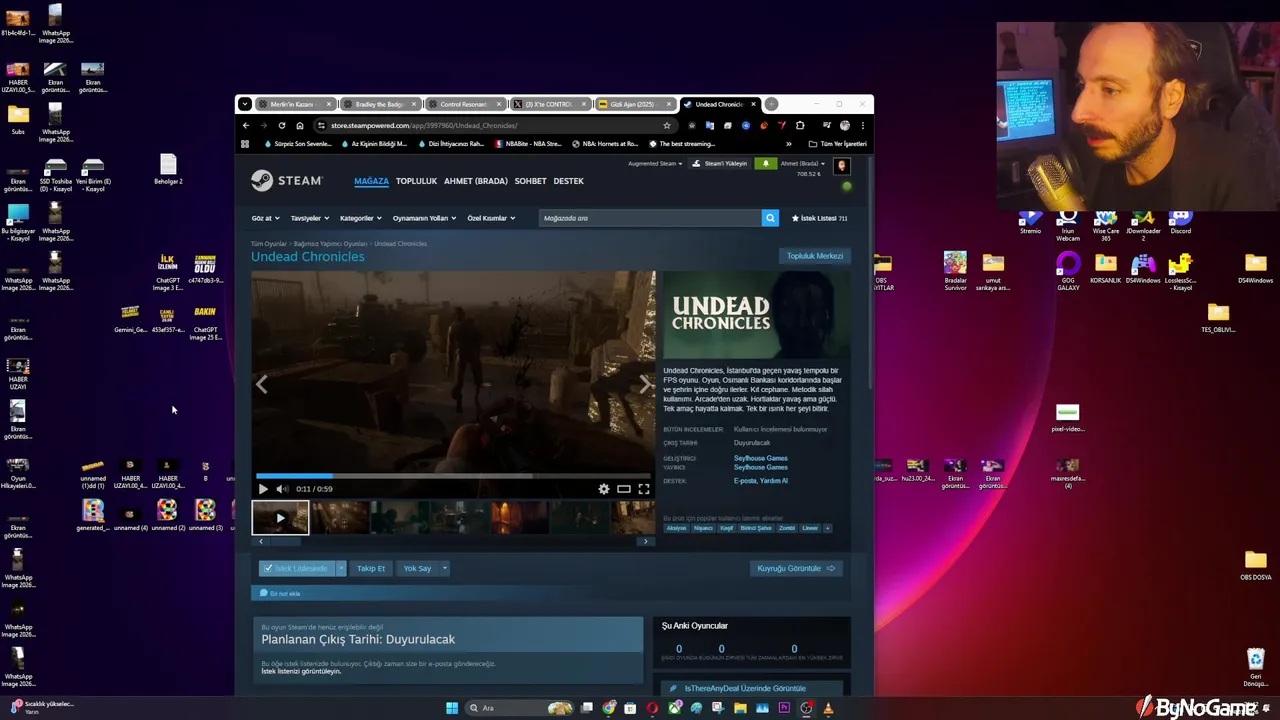Viewport: 1280px width, 720px height.
Task: Open the Steam profile avatar
Action: (x=842, y=166)
